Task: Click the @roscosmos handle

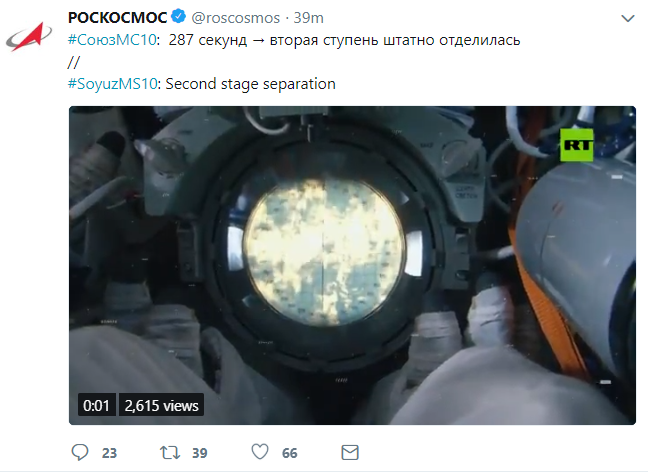Action: [236, 18]
